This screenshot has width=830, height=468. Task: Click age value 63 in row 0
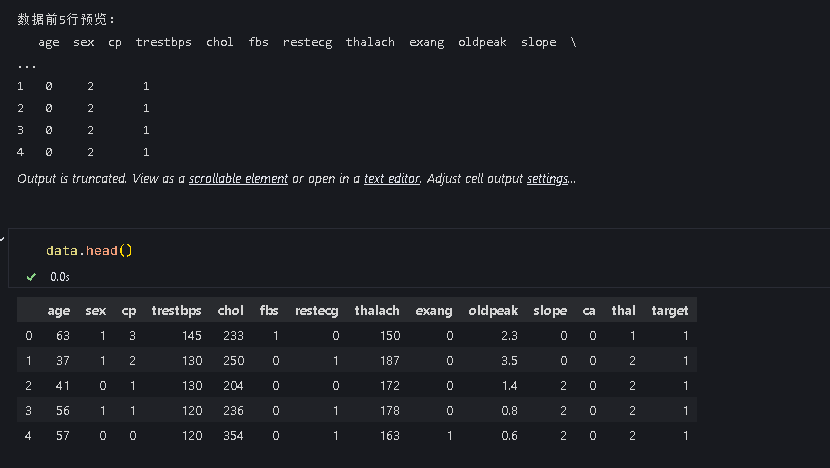63,336
